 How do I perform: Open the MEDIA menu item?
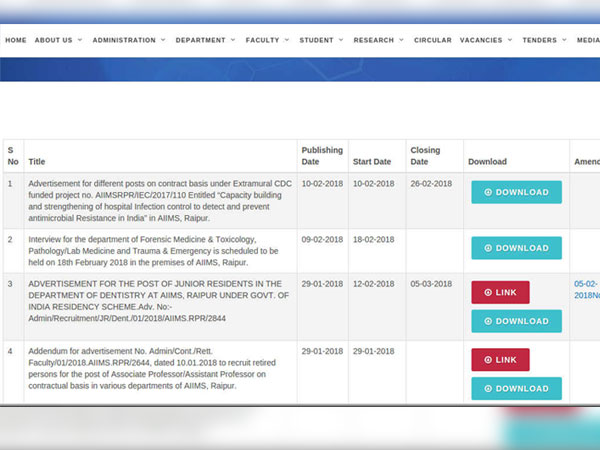[x=588, y=40]
